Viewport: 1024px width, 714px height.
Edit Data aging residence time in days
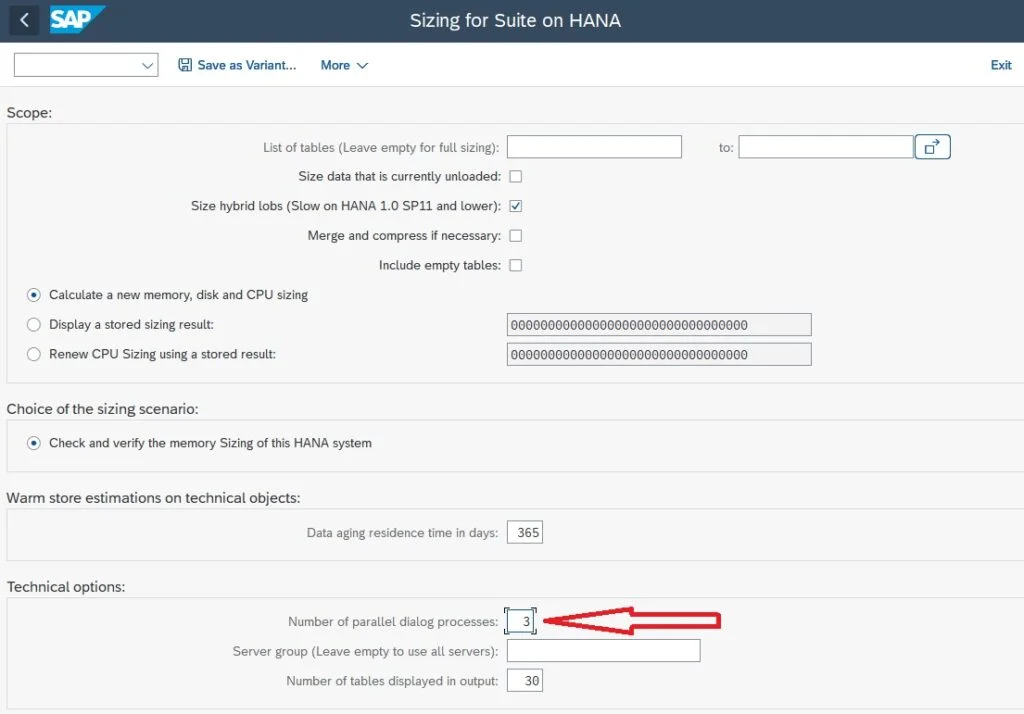point(524,532)
